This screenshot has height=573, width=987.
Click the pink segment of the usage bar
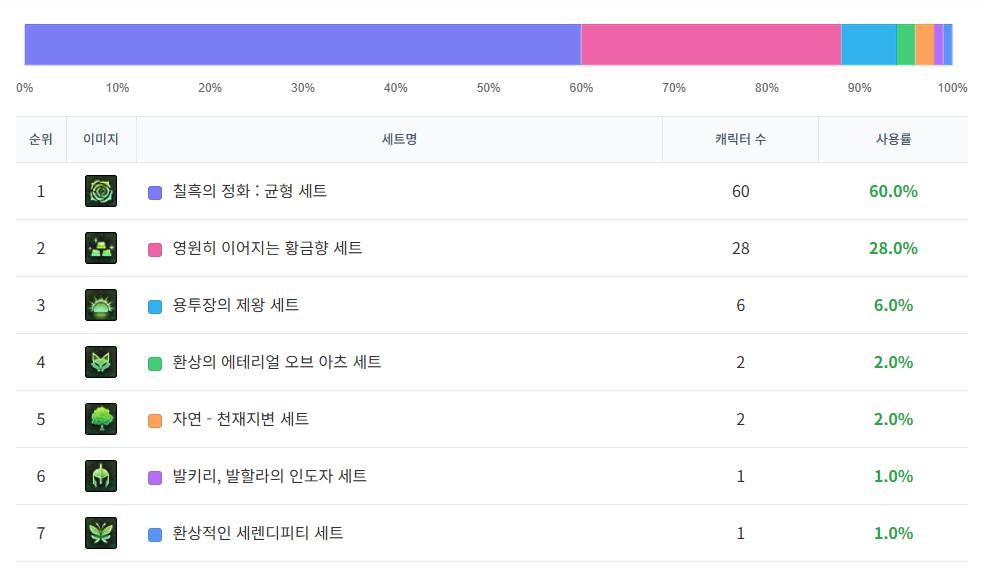pyautogui.click(x=710, y=44)
